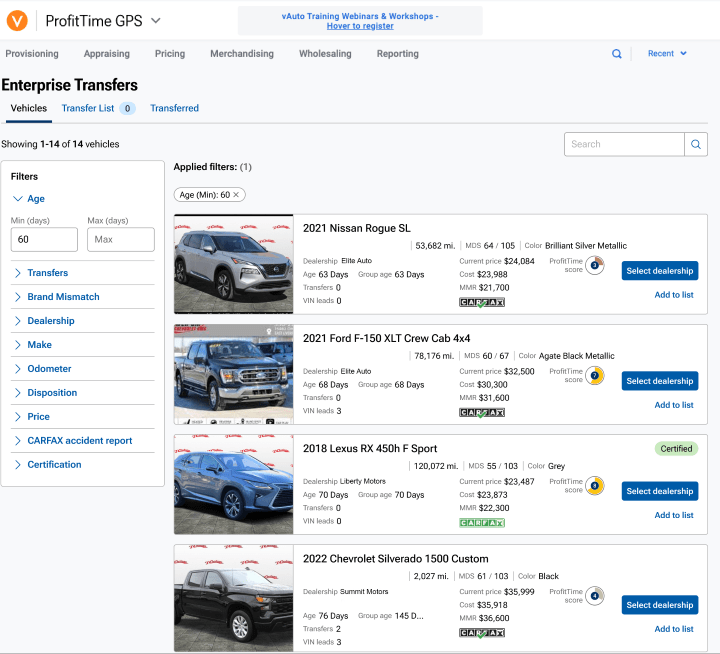This screenshot has width=720, height=654.
Task: Open the Provisioning menu
Action: [x=32, y=54]
